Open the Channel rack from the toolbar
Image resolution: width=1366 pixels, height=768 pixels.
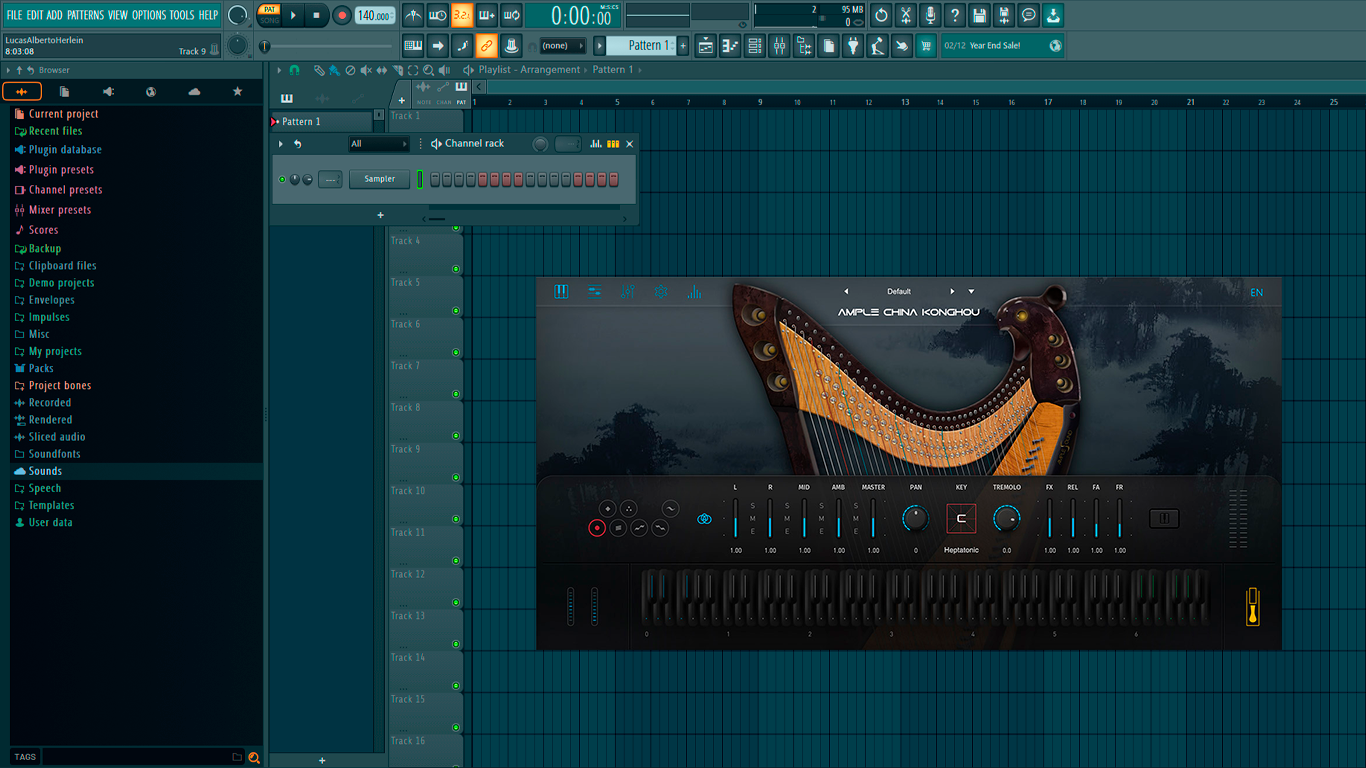pyautogui.click(x=755, y=46)
